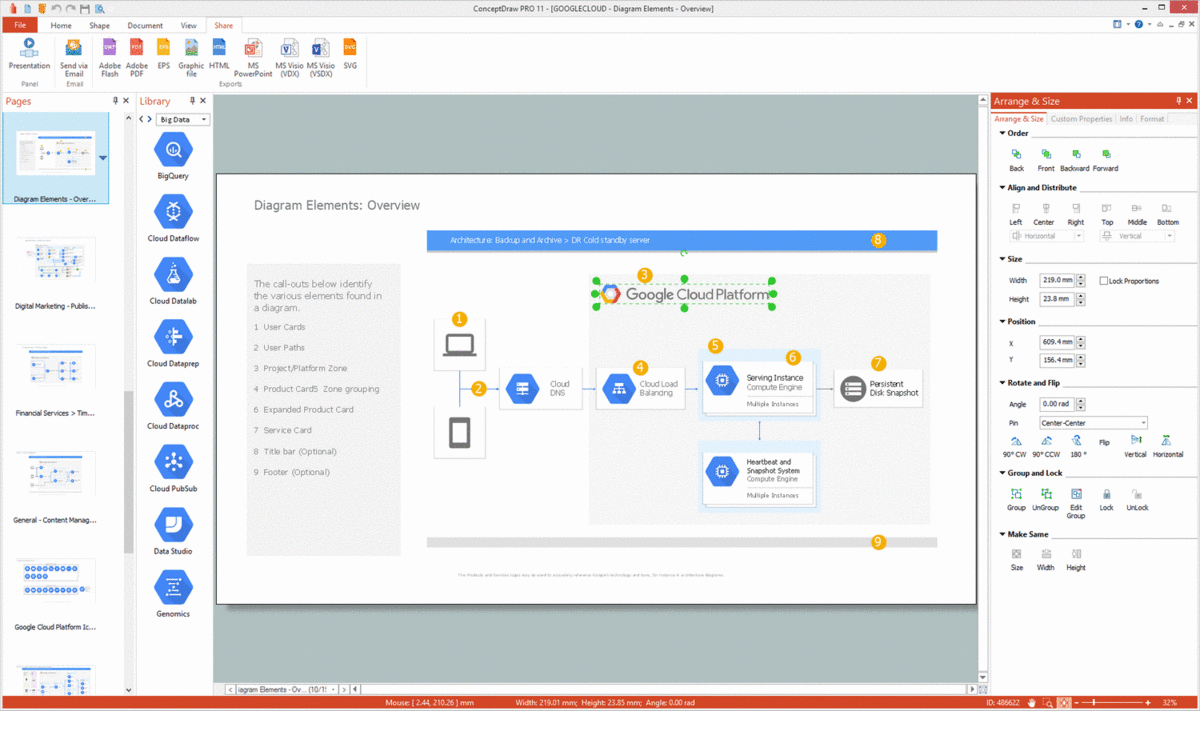The width and height of the screenshot is (1200, 735).
Task: Move object Backward one level
Action: (x=1075, y=160)
